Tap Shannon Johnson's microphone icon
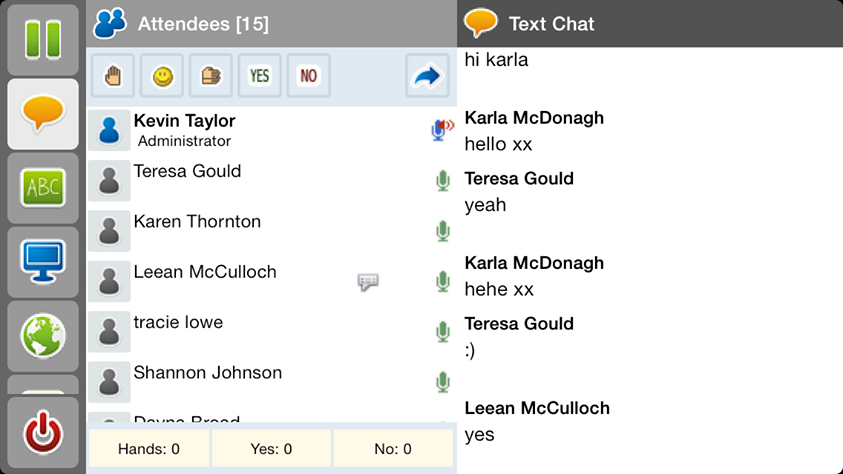The height and width of the screenshot is (474, 843). tap(442, 382)
